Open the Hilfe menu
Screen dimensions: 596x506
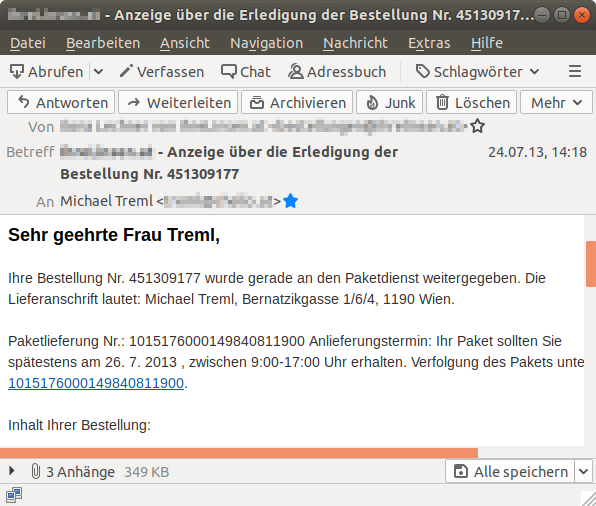pyautogui.click(x=487, y=43)
